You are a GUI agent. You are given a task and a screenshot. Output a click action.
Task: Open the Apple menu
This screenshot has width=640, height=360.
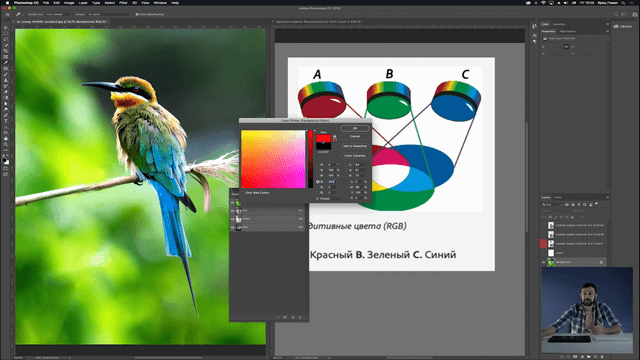(x=7, y=2)
